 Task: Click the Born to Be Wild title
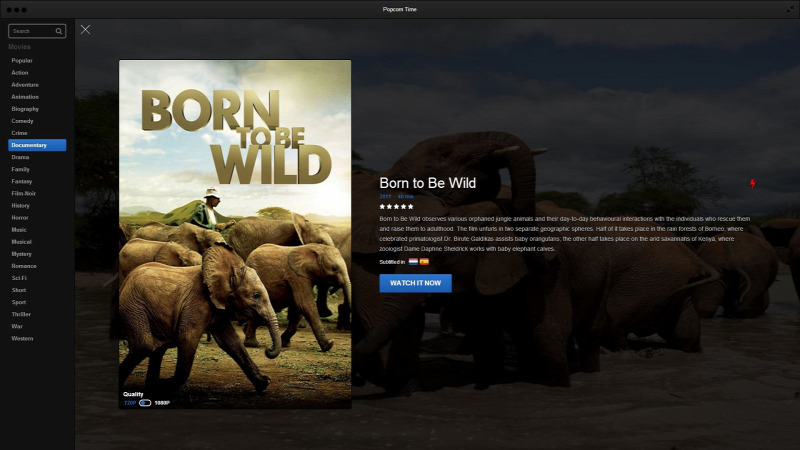tap(428, 183)
